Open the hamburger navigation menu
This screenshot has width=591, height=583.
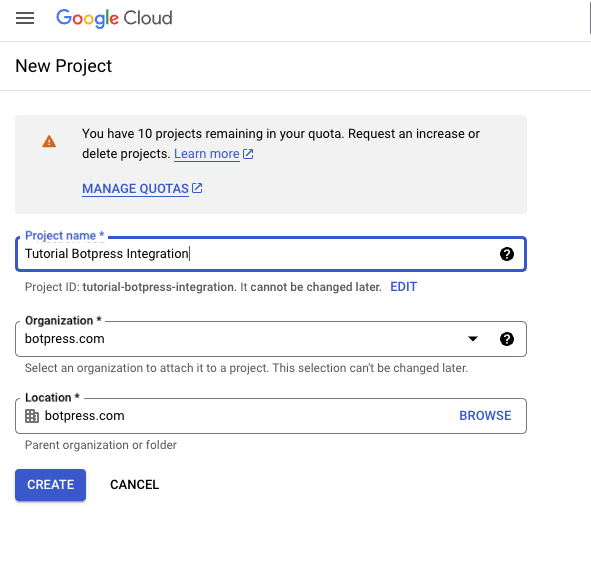pos(25,18)
